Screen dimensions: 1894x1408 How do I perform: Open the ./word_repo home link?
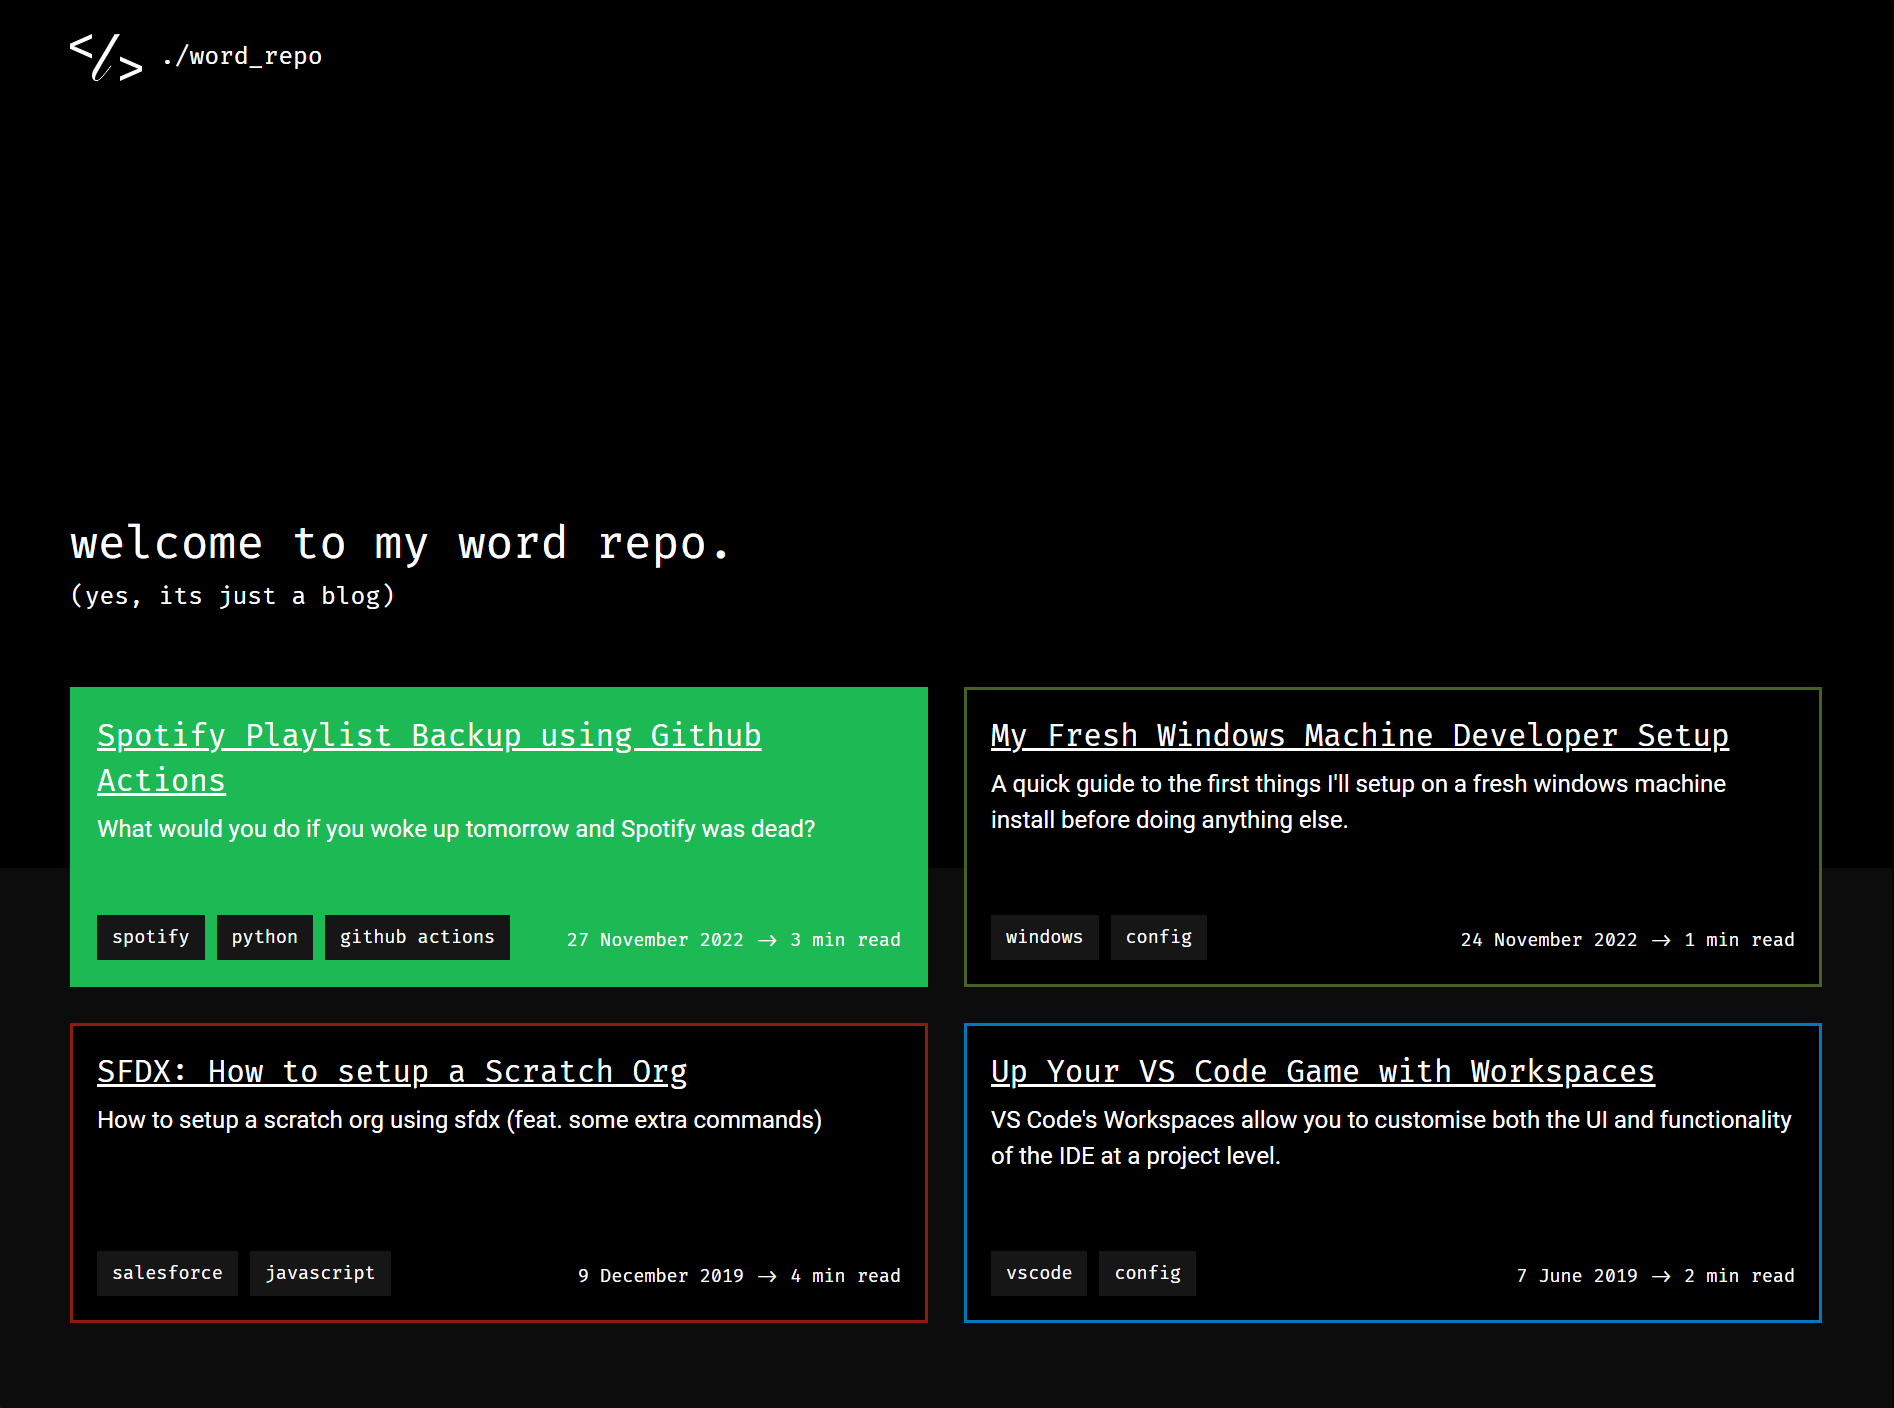[x=242, y=56]
